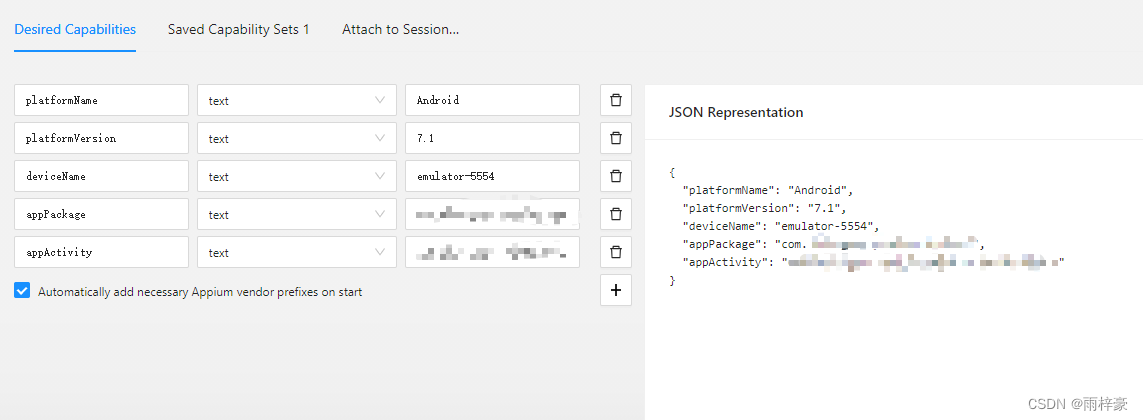Screen dimensions: 1143x420
Task: Delete the deviceName capability row
Action: 616,176
